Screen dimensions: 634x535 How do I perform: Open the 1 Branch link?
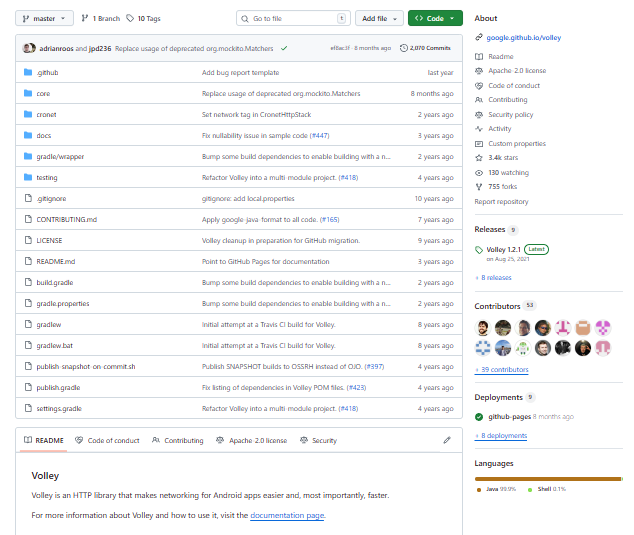pyautogui.click(x=101, y=18)
